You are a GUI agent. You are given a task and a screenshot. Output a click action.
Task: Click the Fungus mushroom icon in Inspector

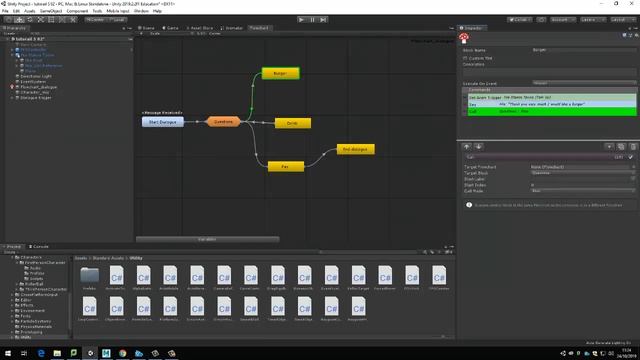coord(464,38)
